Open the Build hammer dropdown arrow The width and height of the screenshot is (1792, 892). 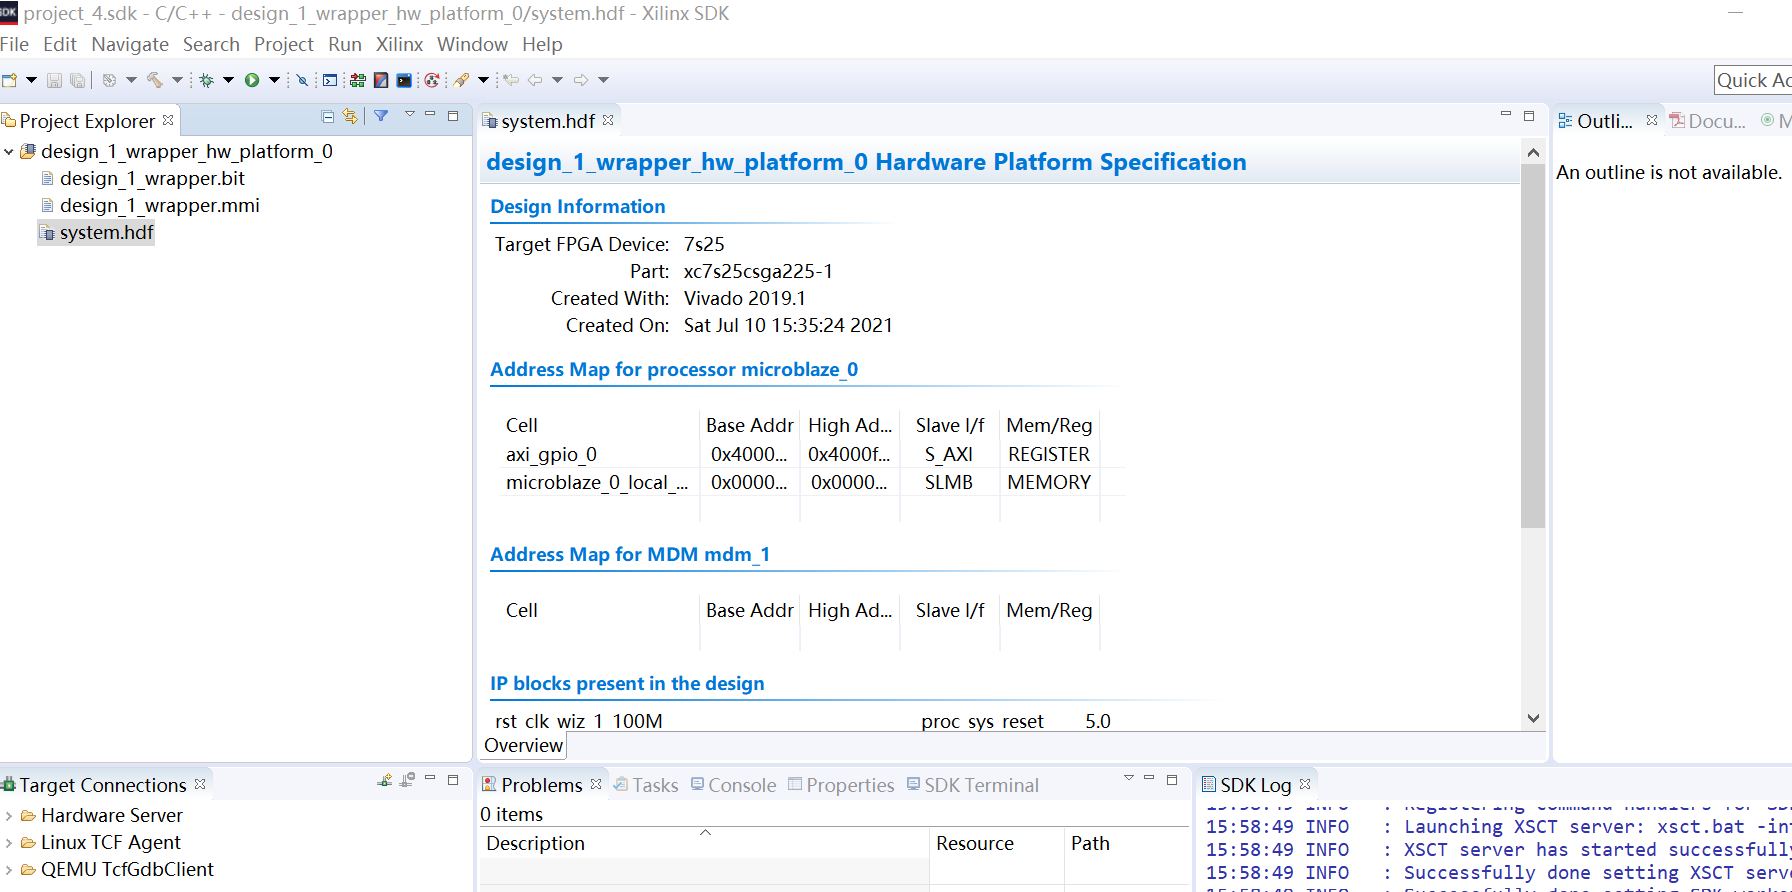177,80
